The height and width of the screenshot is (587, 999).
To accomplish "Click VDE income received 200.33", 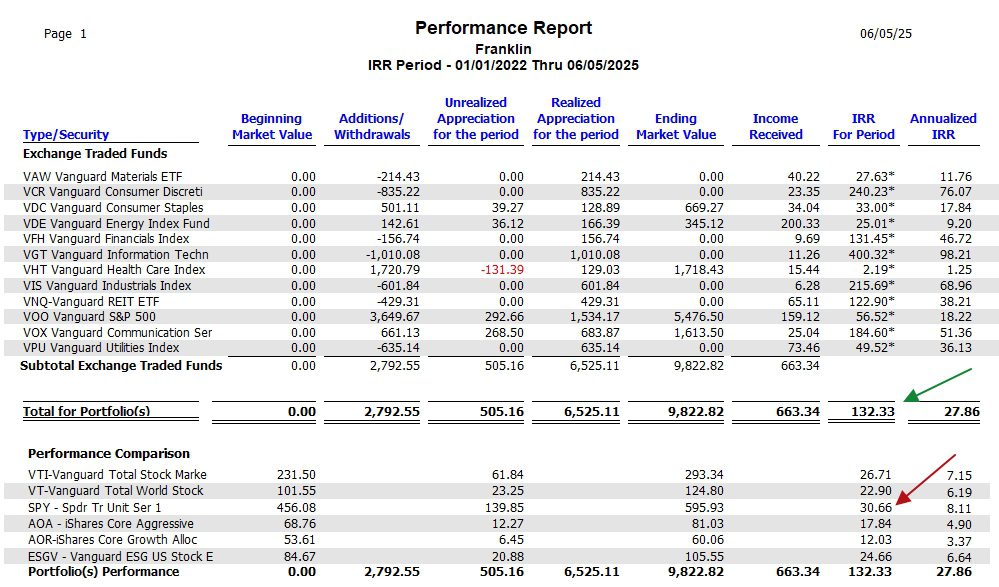I will (x=800, y=224).
